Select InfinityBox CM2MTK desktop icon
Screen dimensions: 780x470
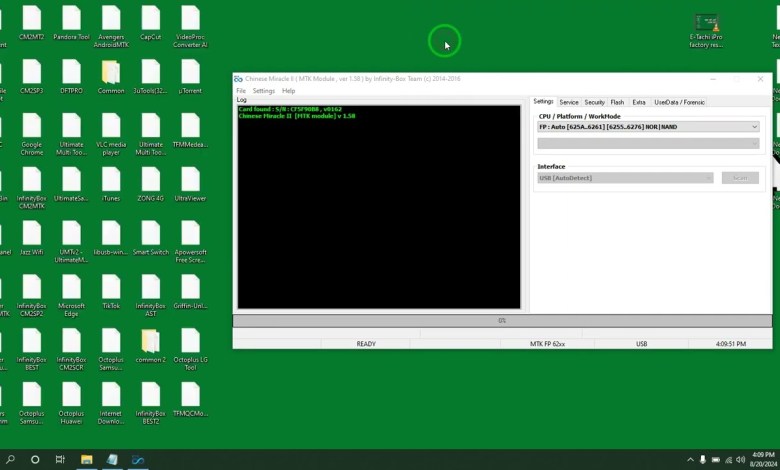32,188
